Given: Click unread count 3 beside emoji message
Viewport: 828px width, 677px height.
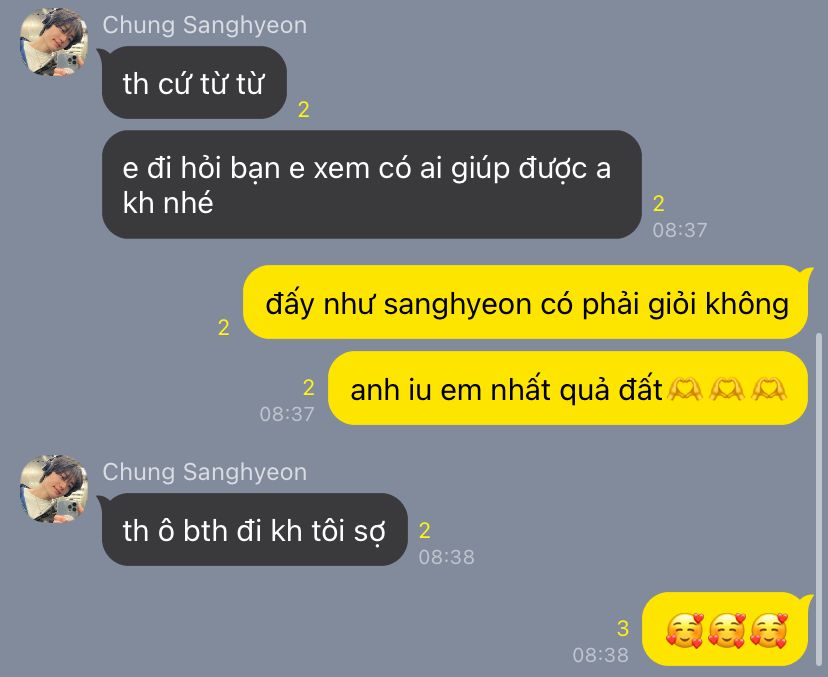Looking at the screenshot, I should (x=623, y=628).
